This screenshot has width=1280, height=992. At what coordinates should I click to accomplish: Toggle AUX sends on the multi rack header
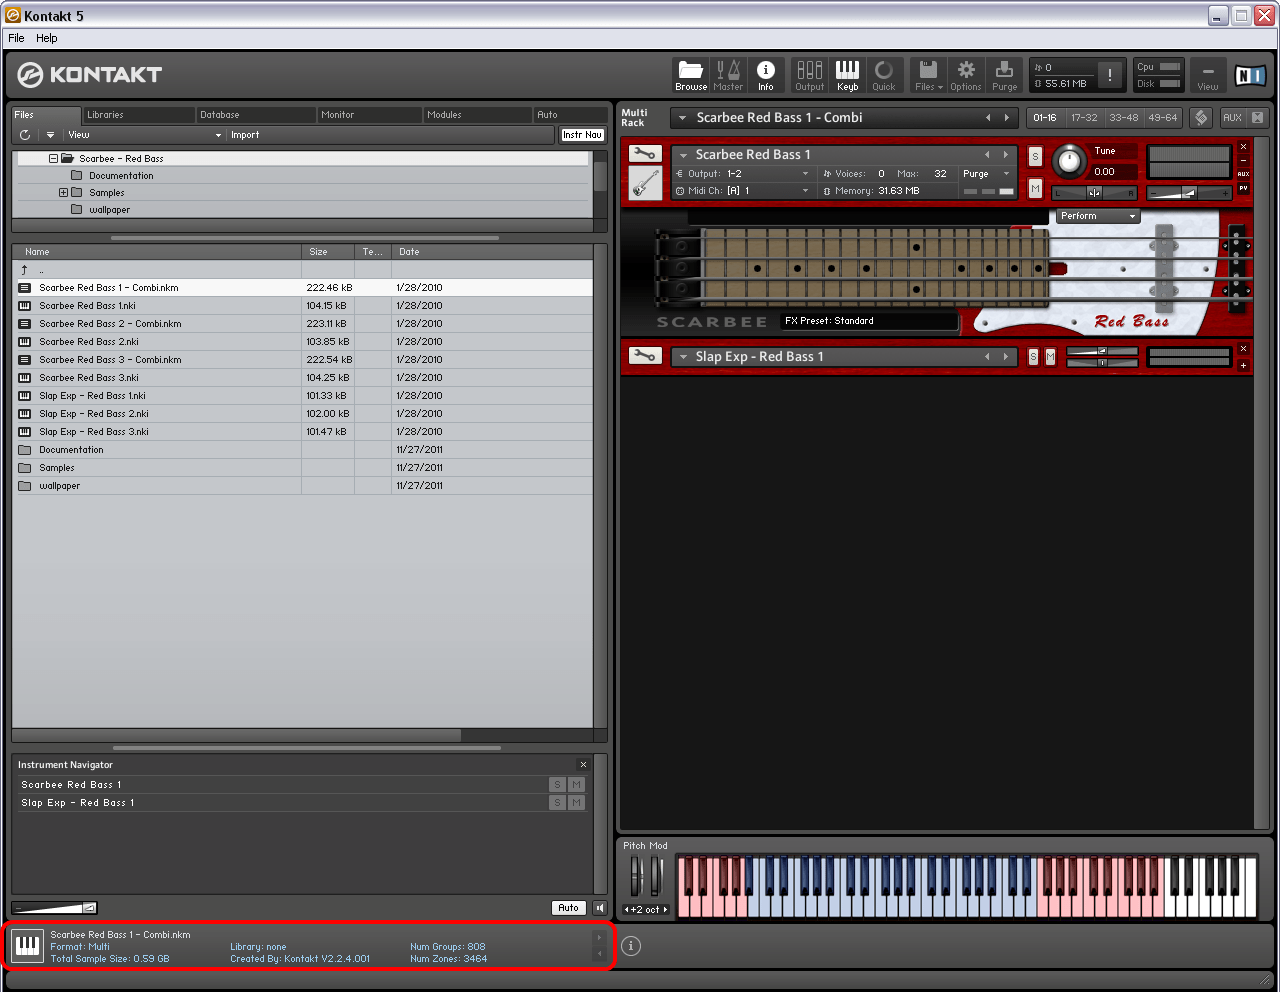point(1232,117)
